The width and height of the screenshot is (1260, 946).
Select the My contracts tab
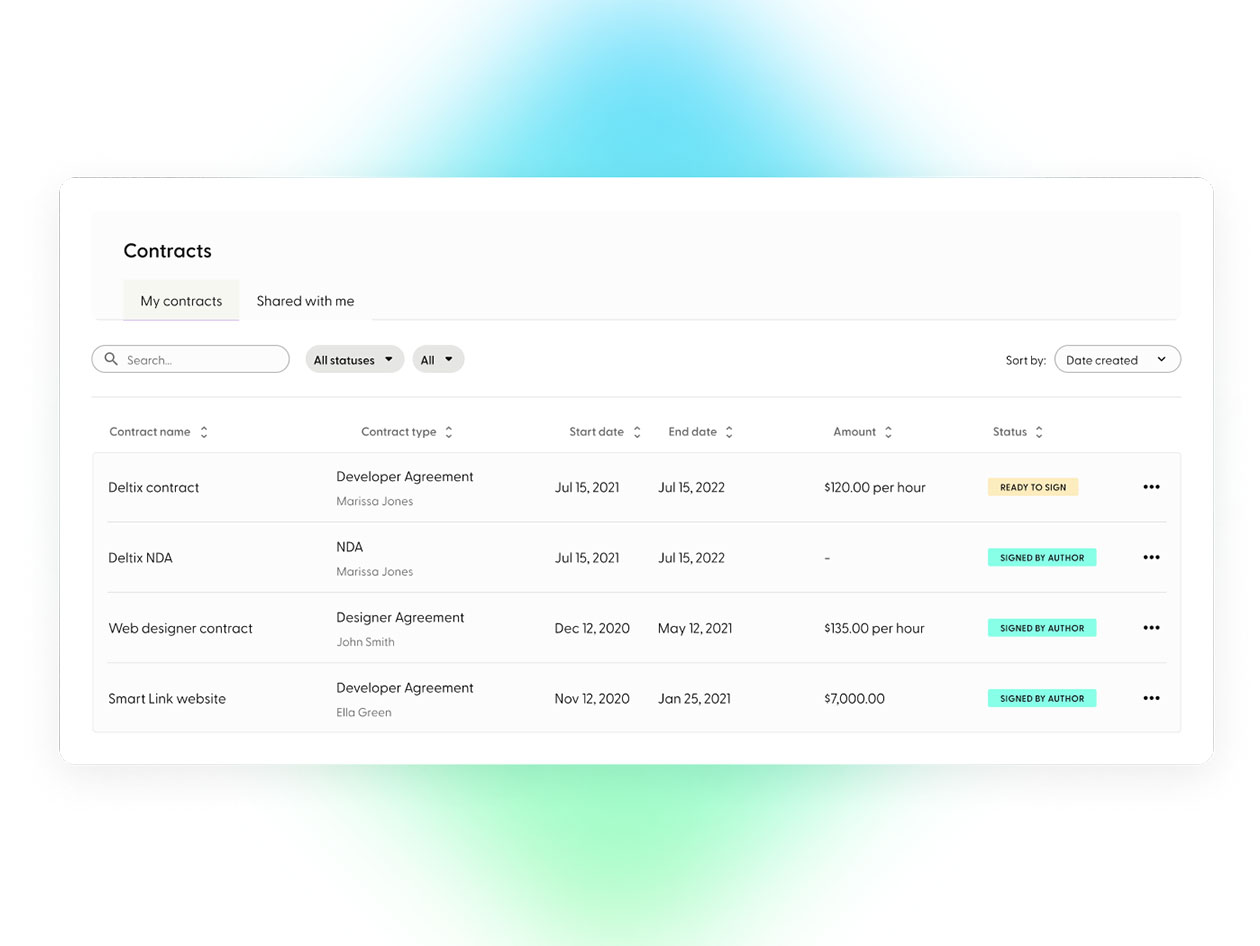[x=181, y=300]
